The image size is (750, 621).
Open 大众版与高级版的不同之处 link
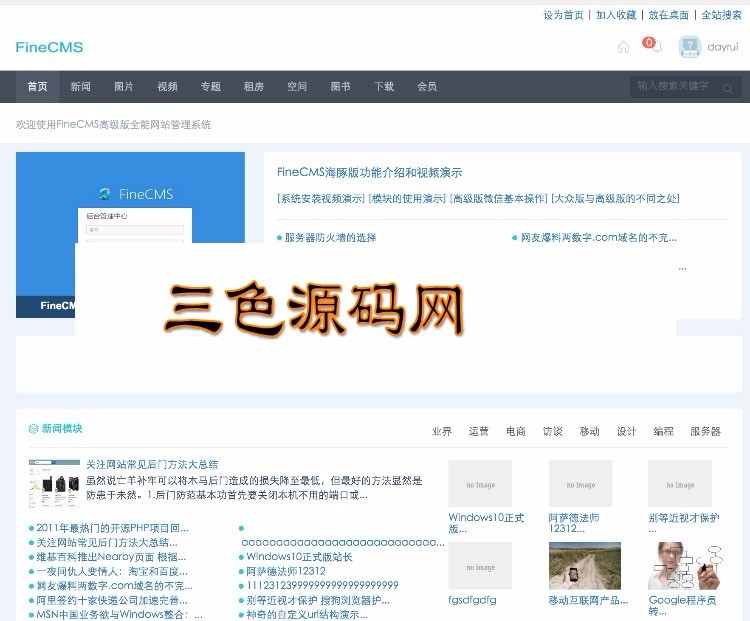coord(615,198)
